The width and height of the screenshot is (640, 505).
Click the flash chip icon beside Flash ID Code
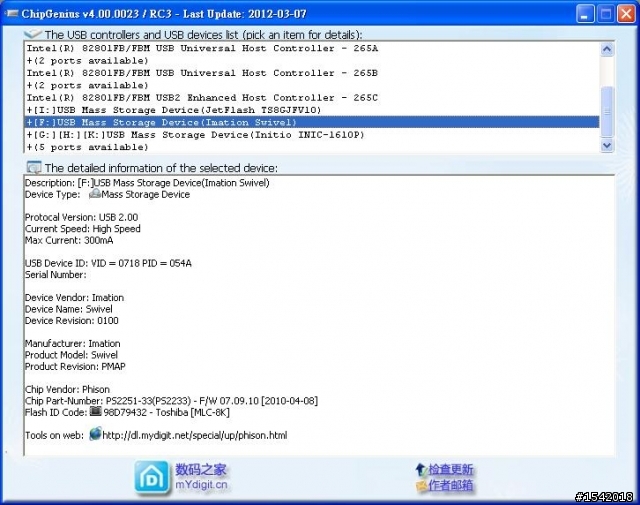tap(96, 412)
